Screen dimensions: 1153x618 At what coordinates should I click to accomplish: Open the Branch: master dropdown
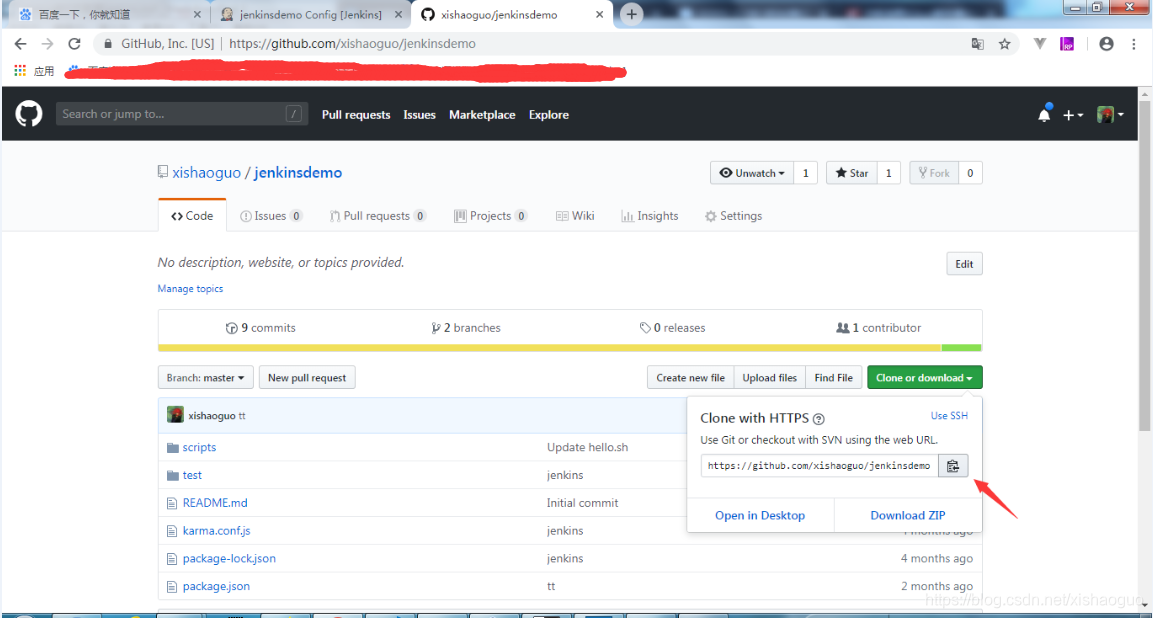206,378
